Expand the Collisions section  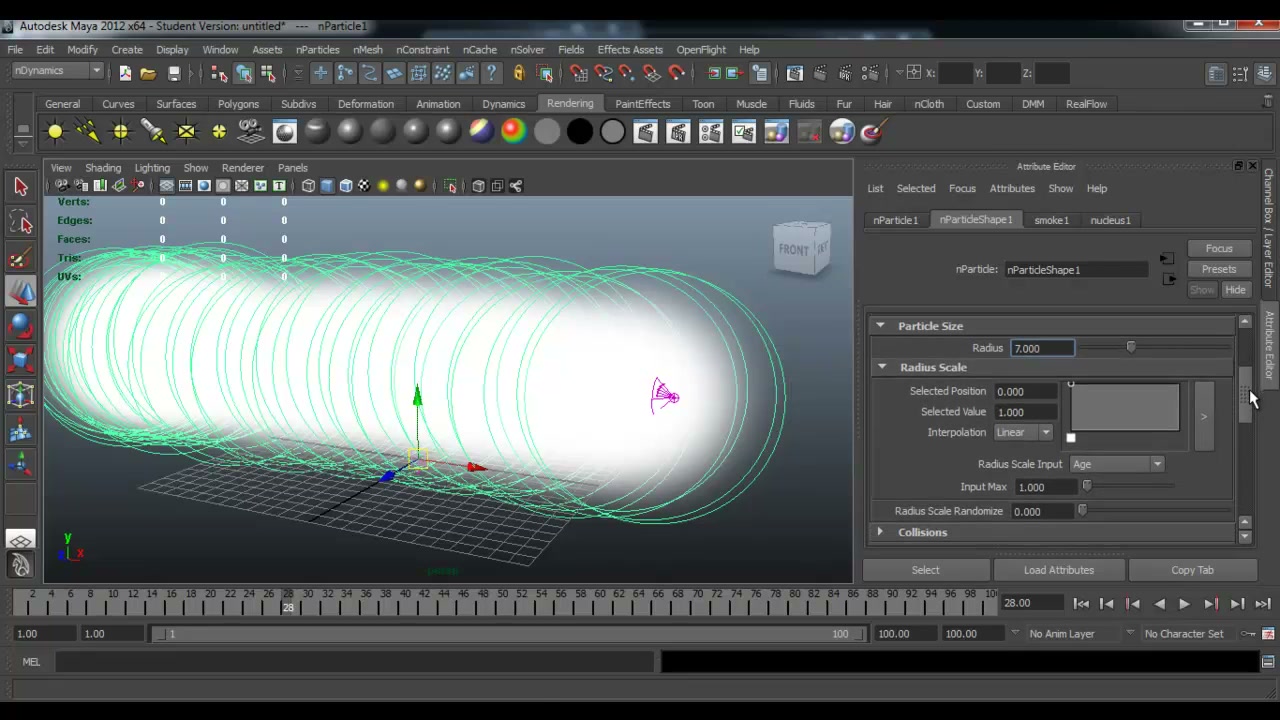click(880, 532)
